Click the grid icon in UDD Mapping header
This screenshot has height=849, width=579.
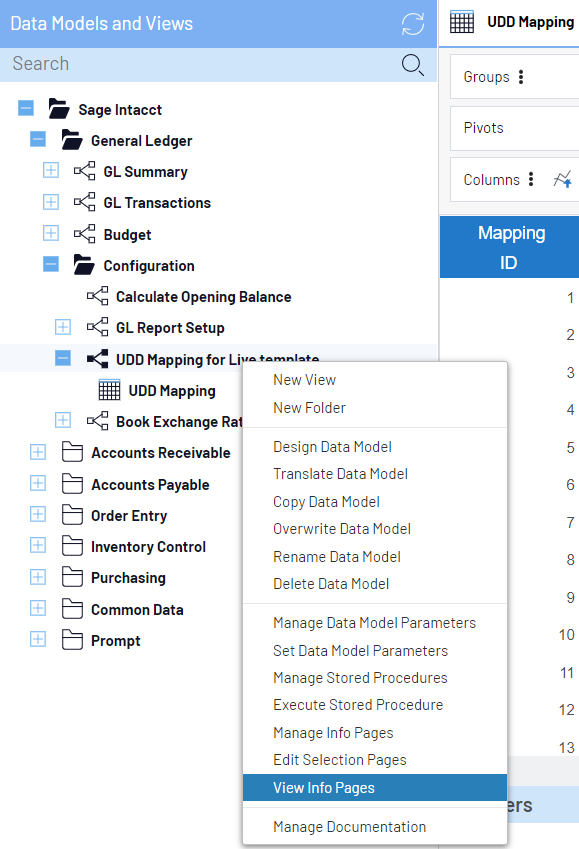462,22
